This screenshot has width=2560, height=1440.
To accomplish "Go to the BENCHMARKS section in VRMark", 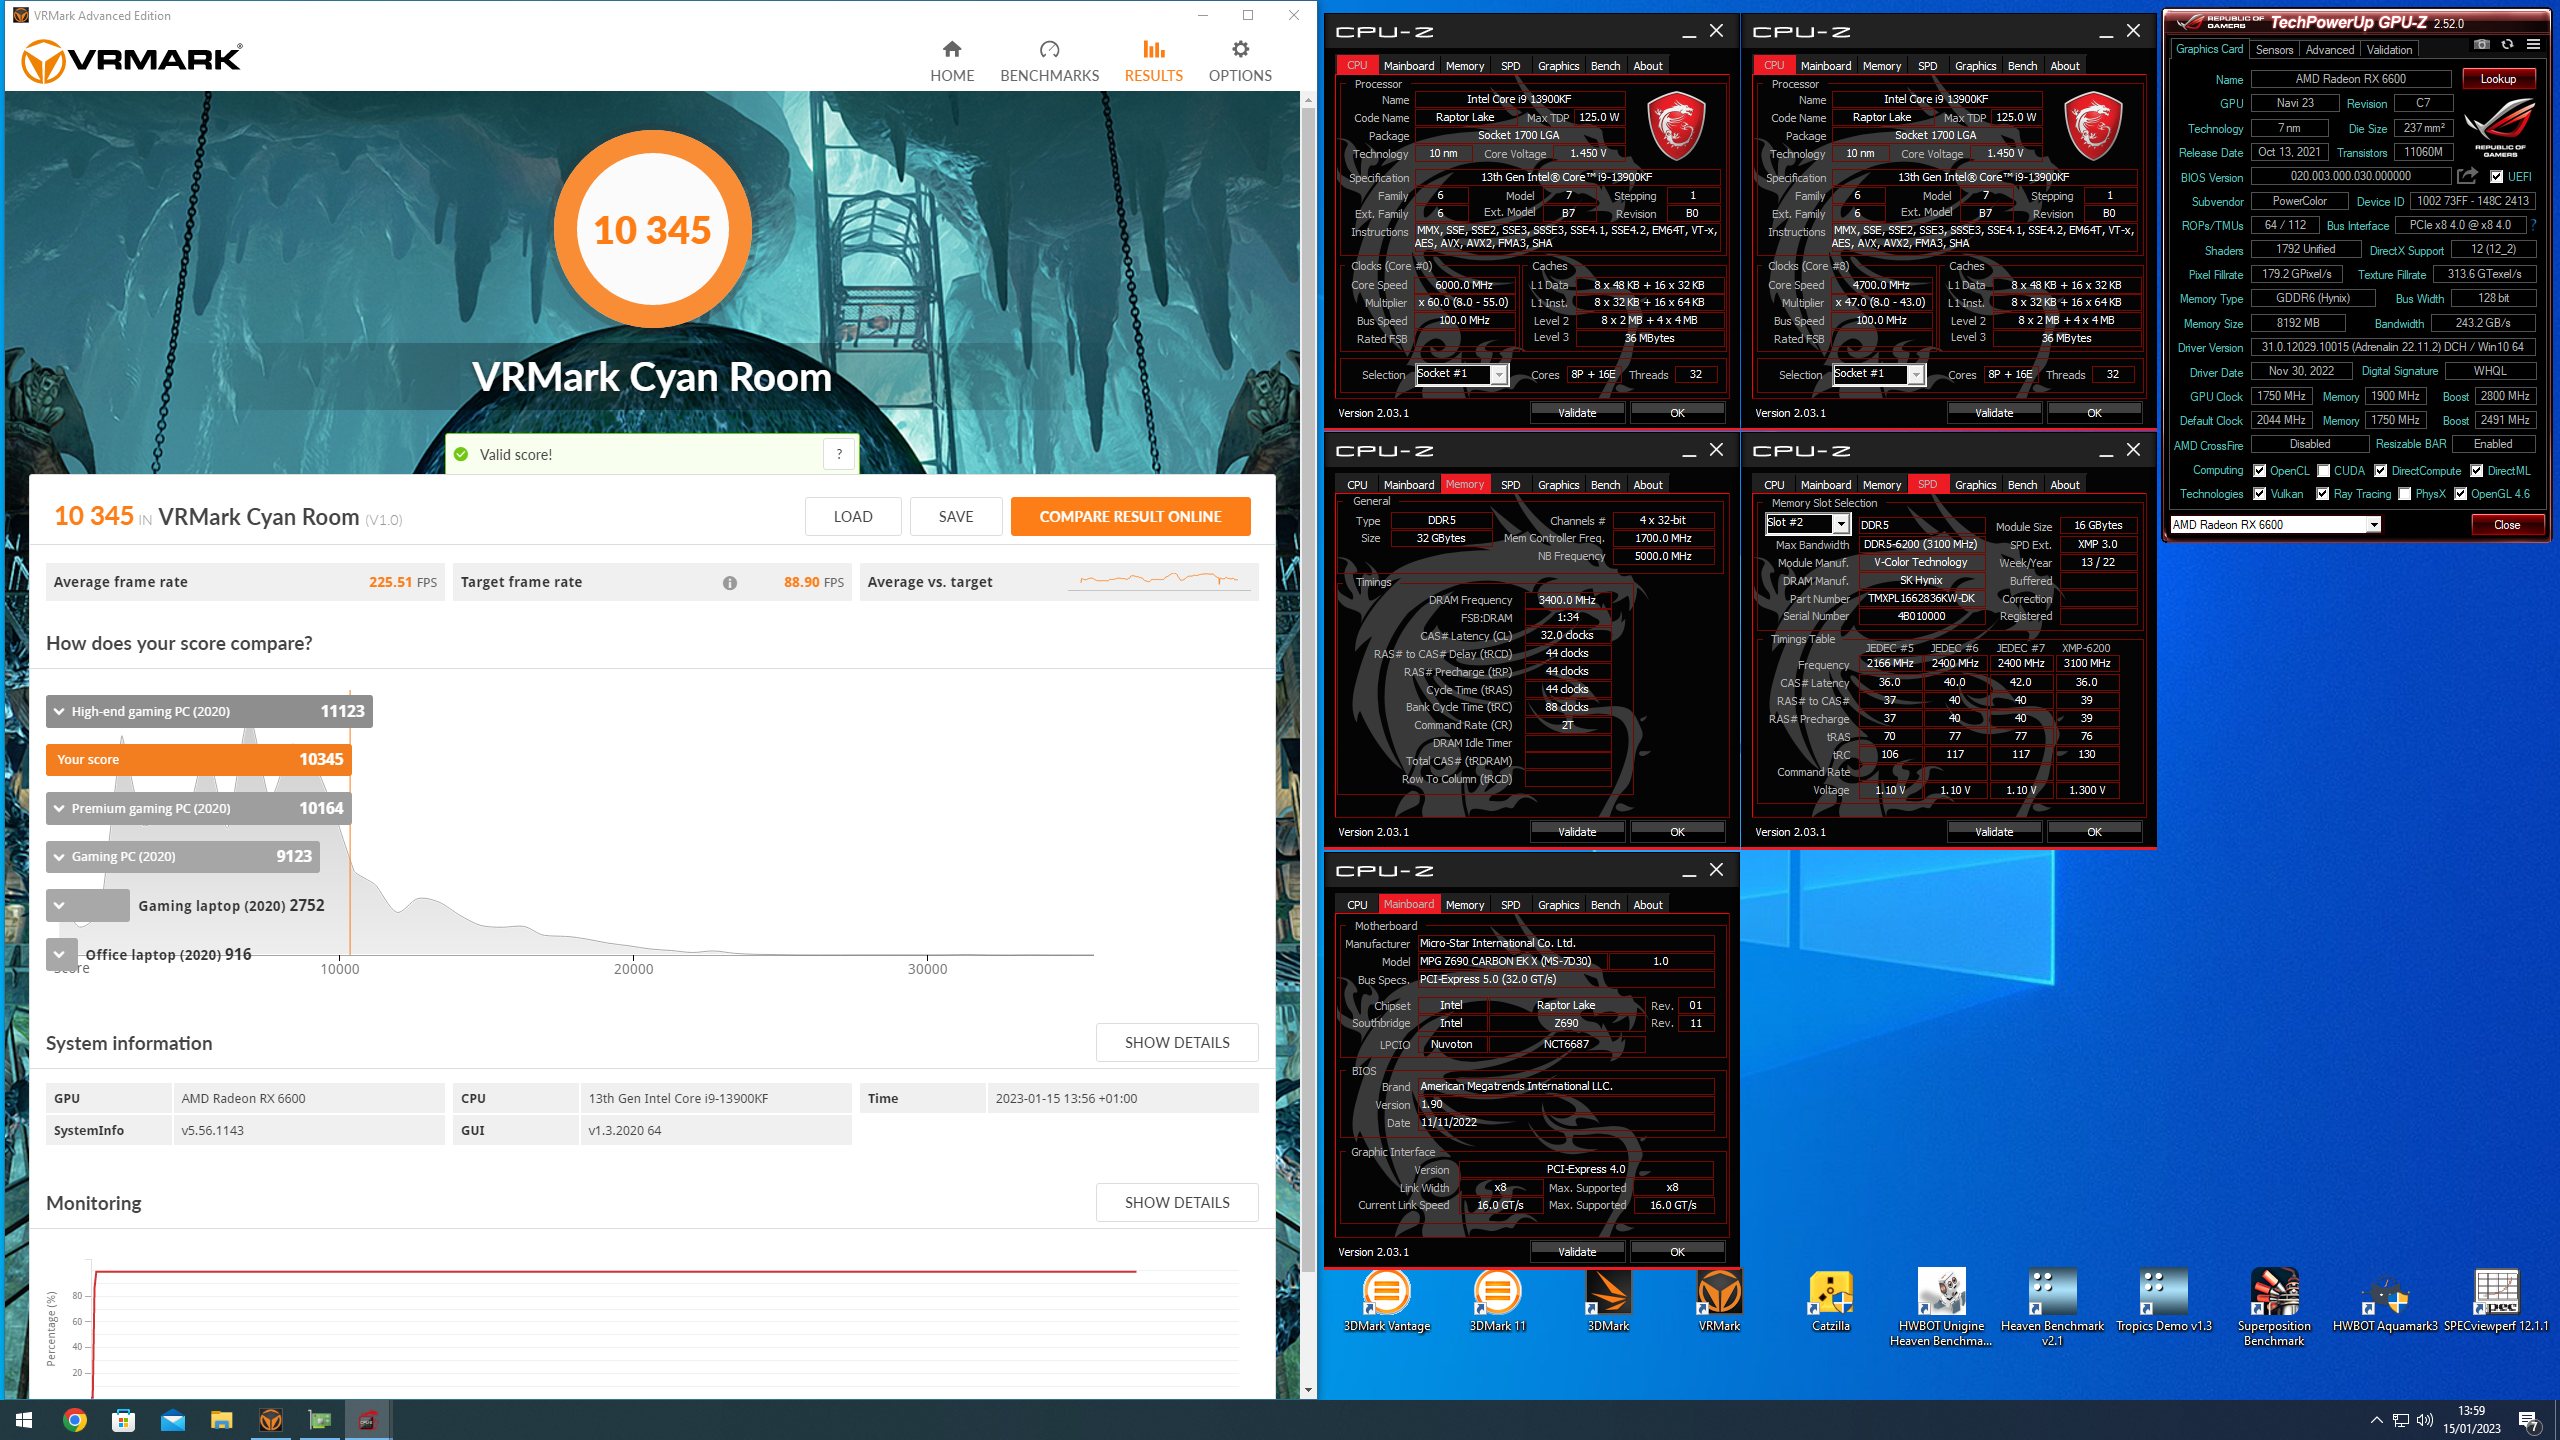I will (1049, 62).
